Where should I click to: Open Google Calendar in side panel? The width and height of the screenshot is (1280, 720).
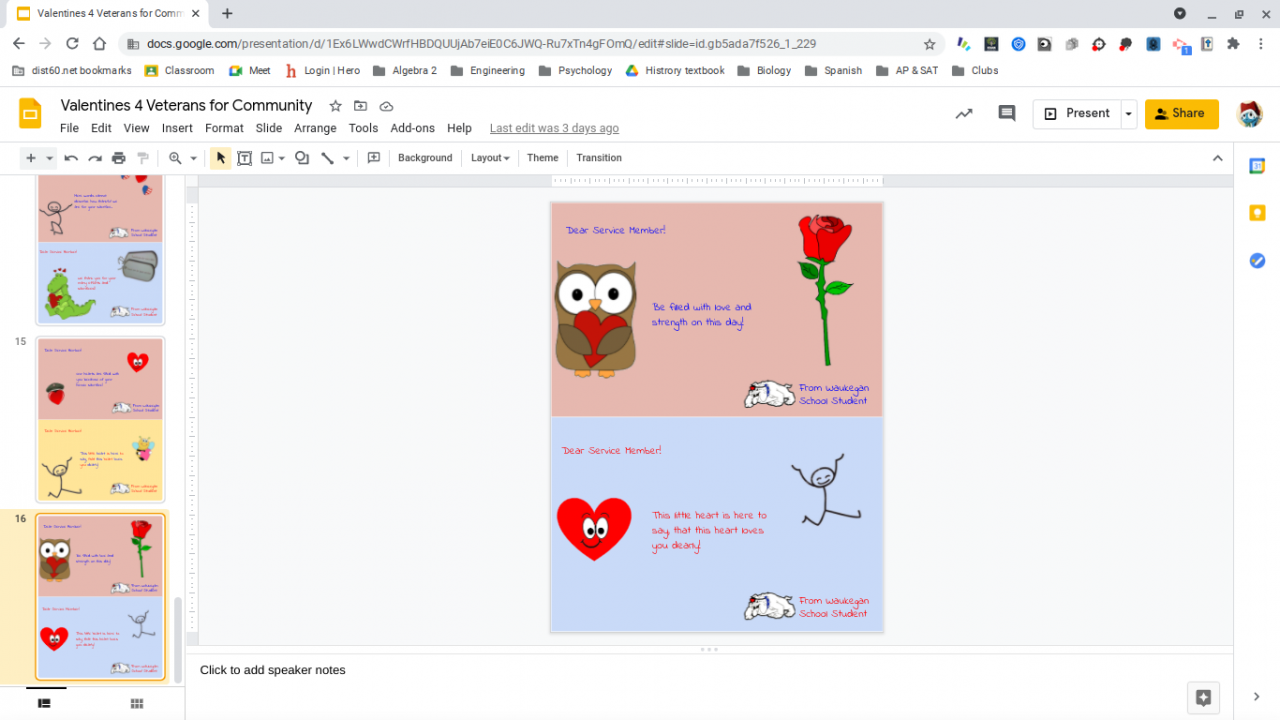[x=1257, y=166]
